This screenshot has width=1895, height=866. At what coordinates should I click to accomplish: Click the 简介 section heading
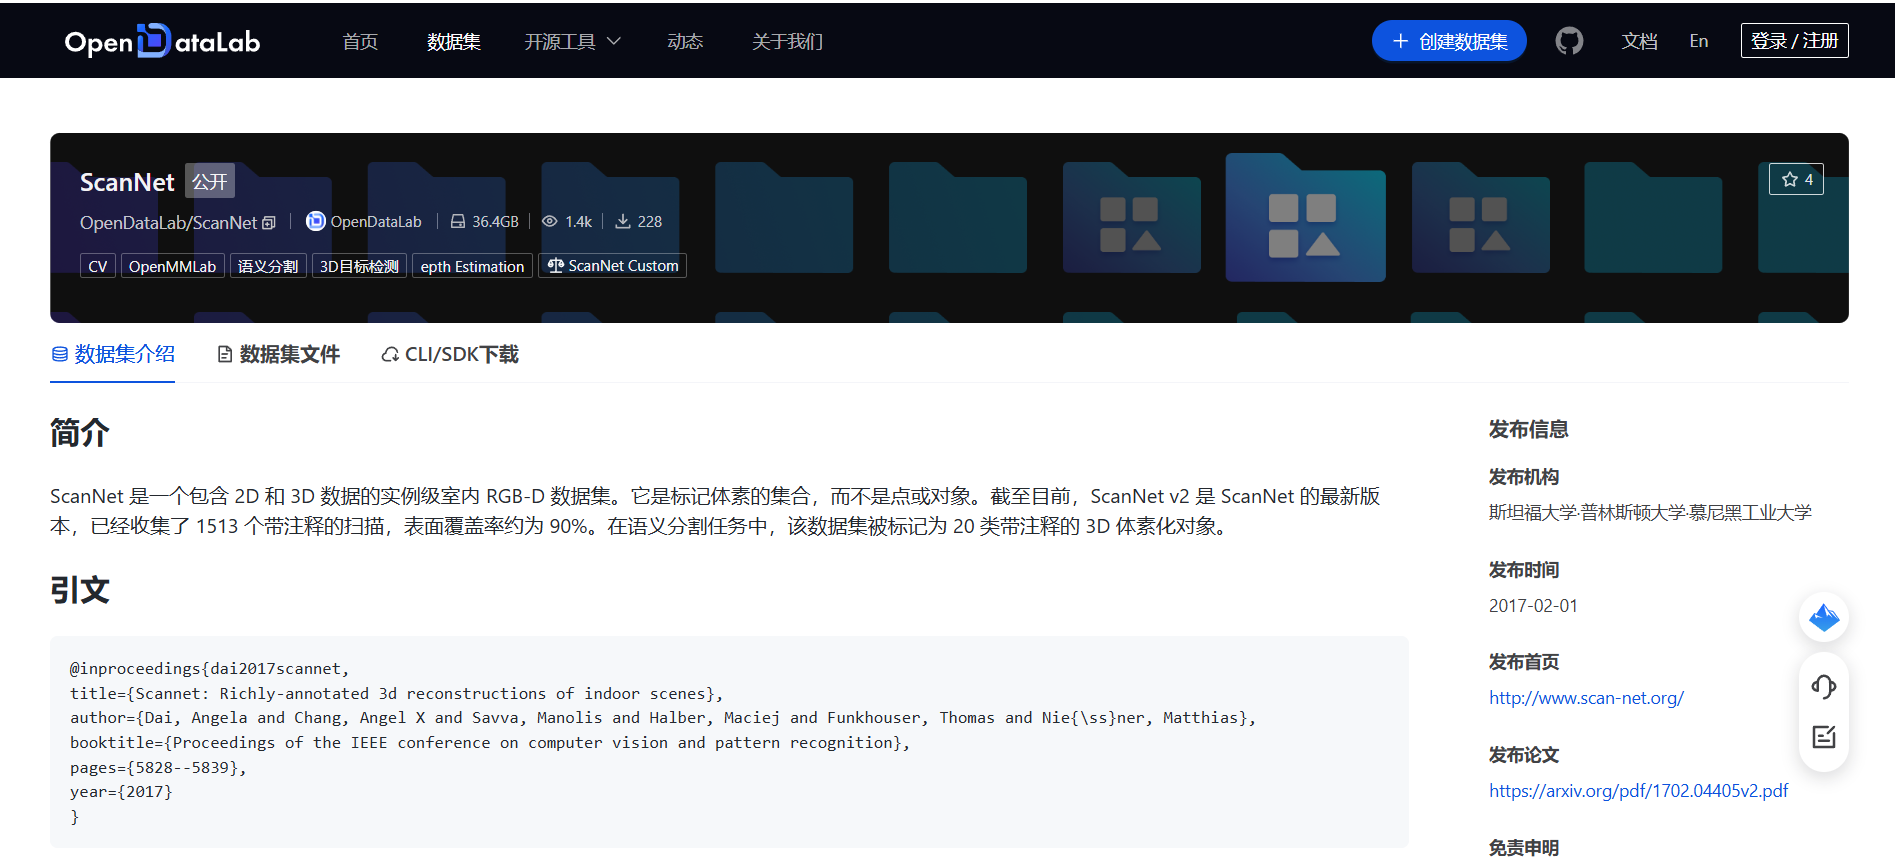point(80,433)
